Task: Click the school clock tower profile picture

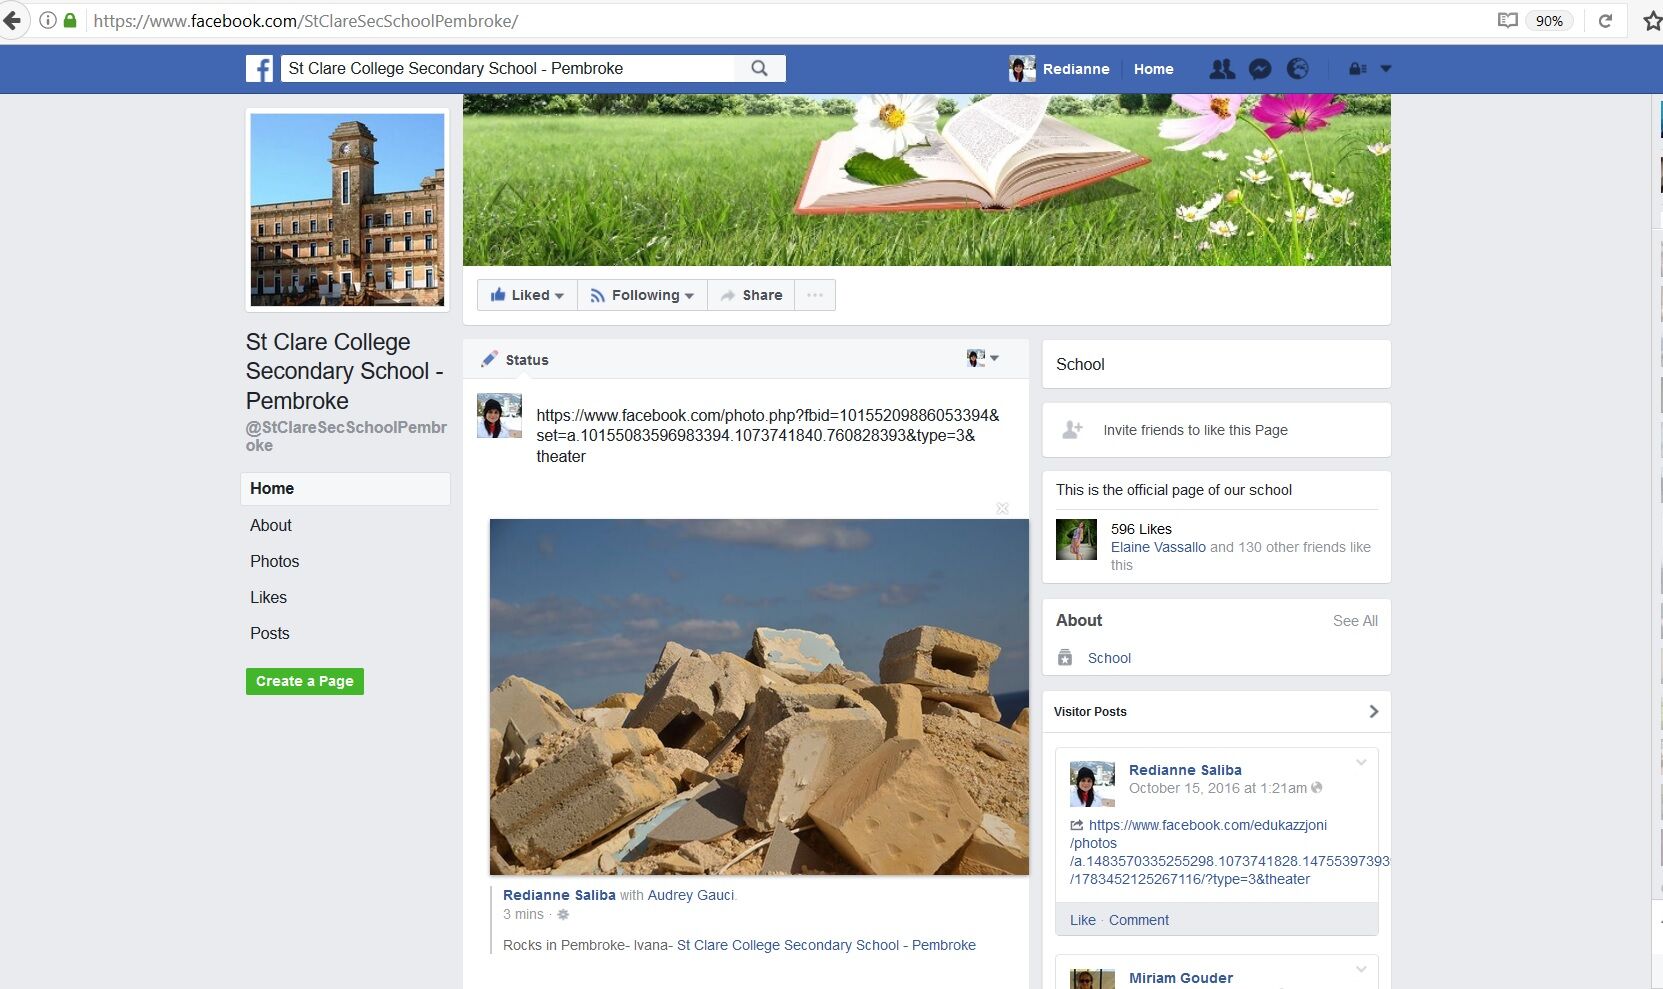Action: pos(347,210)
